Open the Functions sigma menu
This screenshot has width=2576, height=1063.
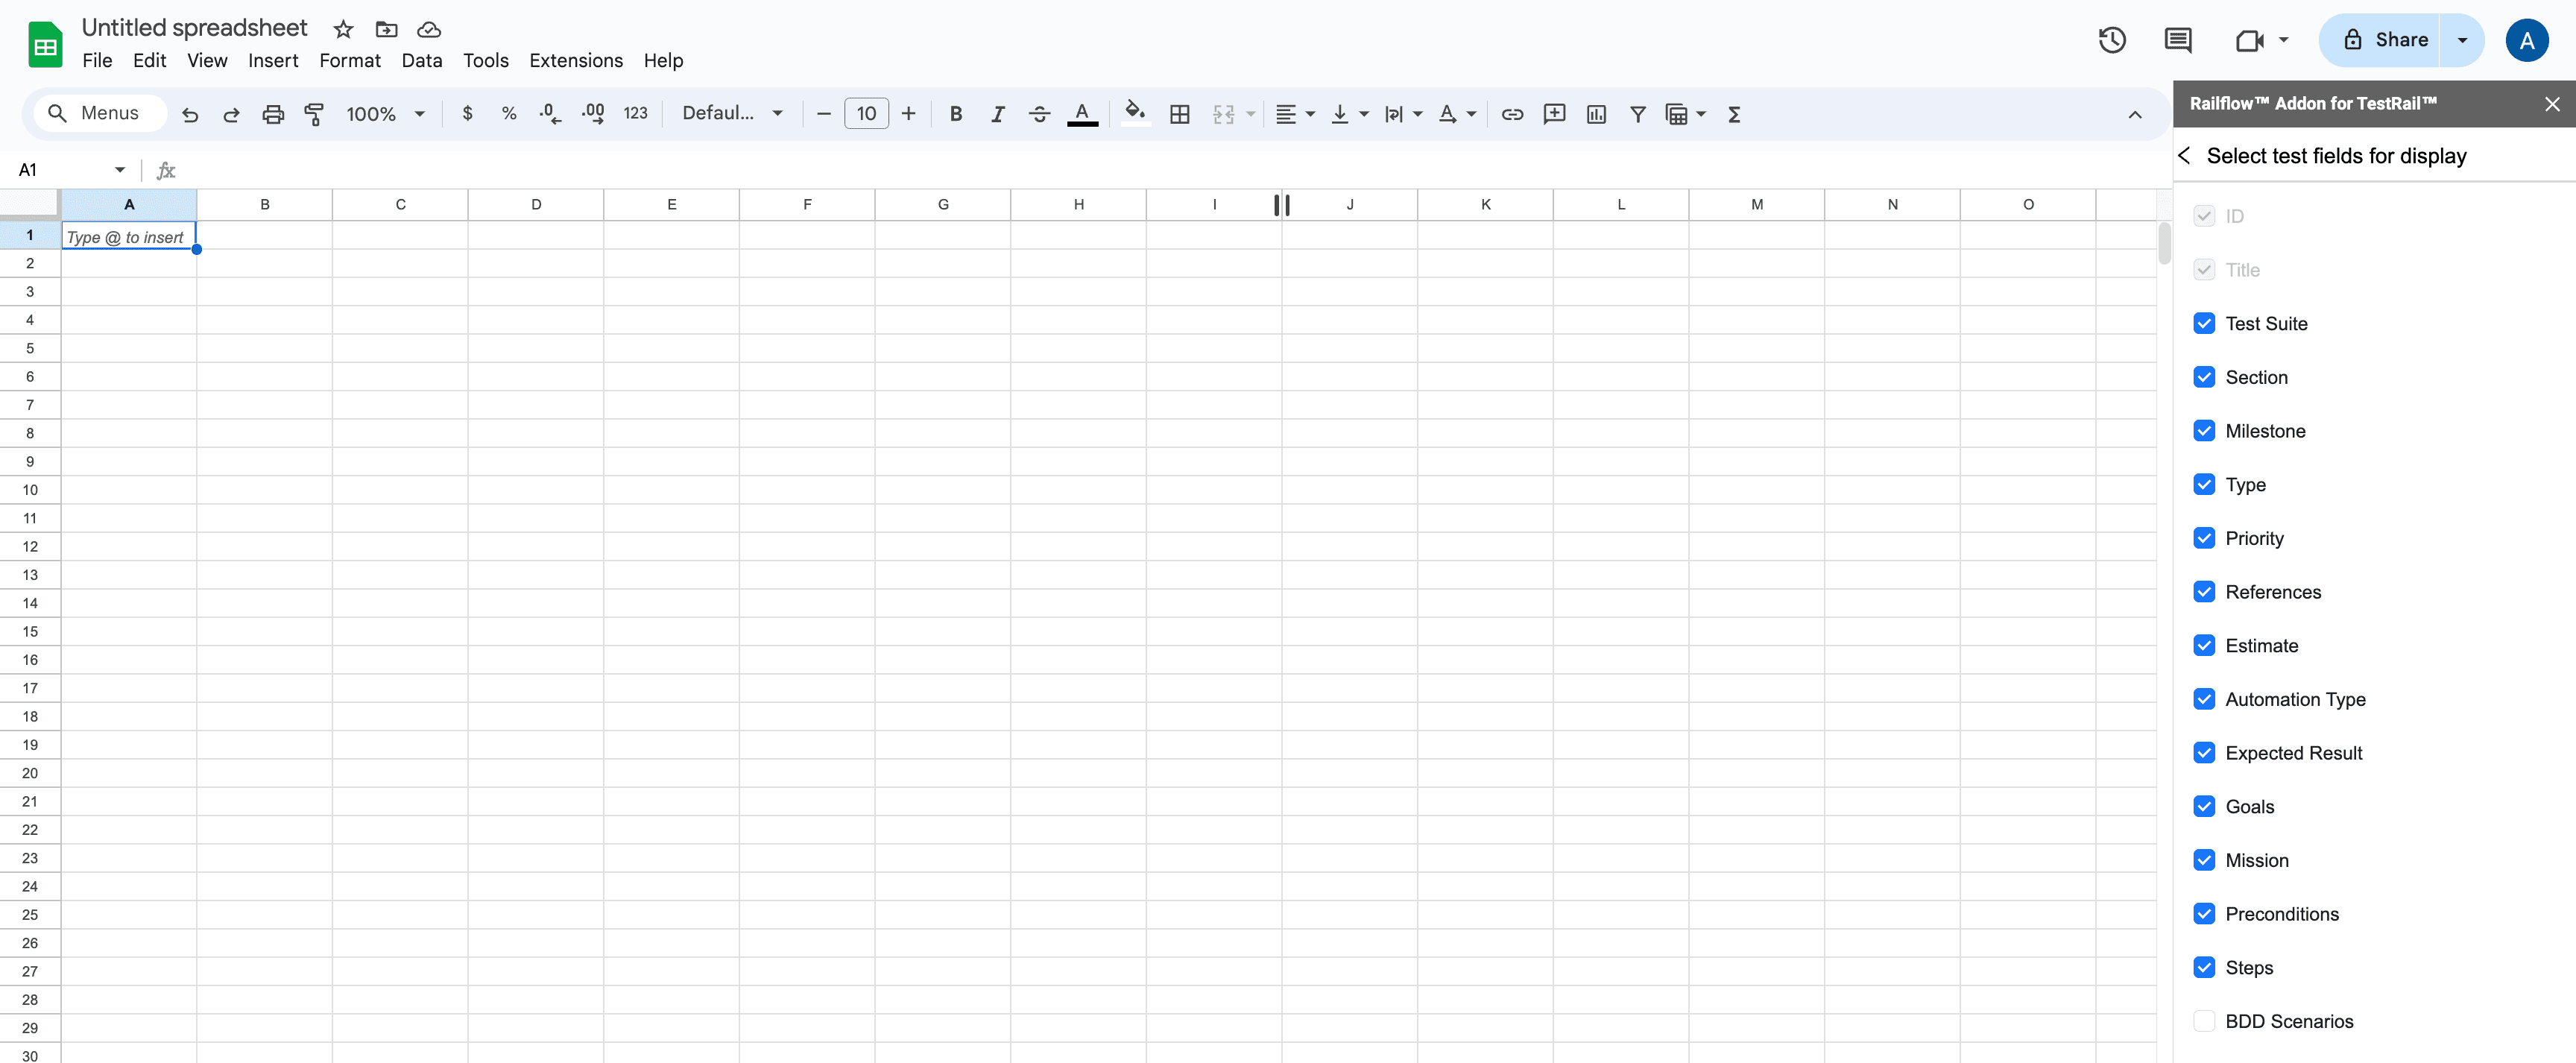(1734, 114)
